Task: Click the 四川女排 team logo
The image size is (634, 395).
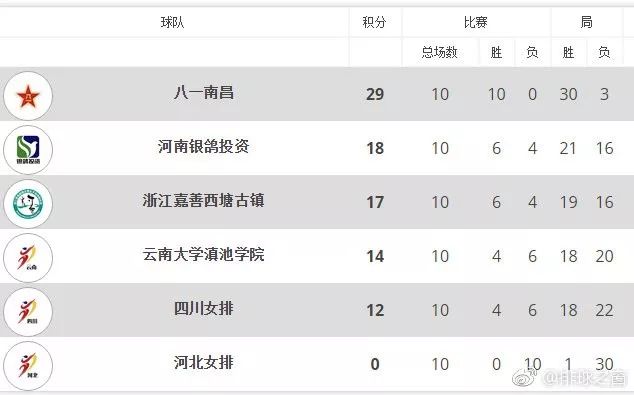Action: click(28, 312)
